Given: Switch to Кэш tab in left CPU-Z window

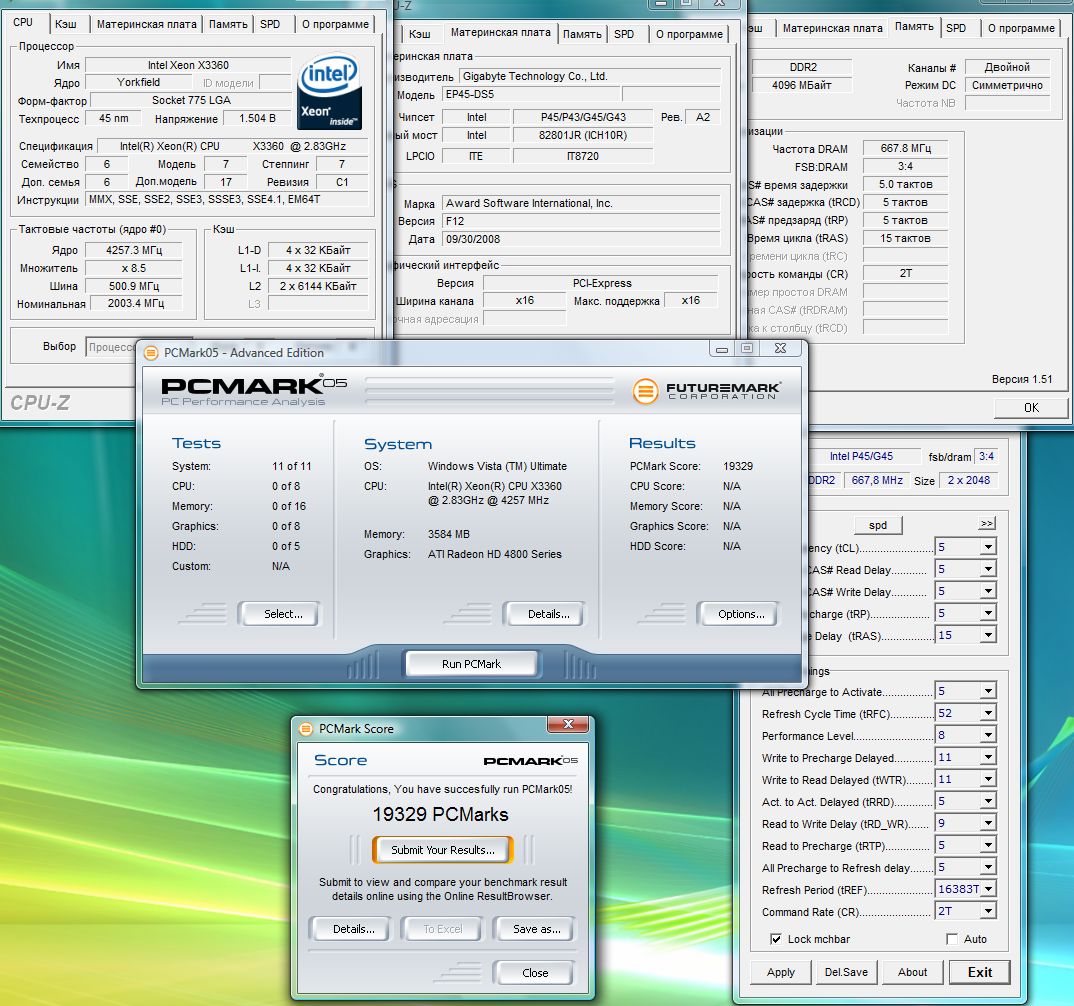Looking at the screenshot, I should (x=66, y=24).
